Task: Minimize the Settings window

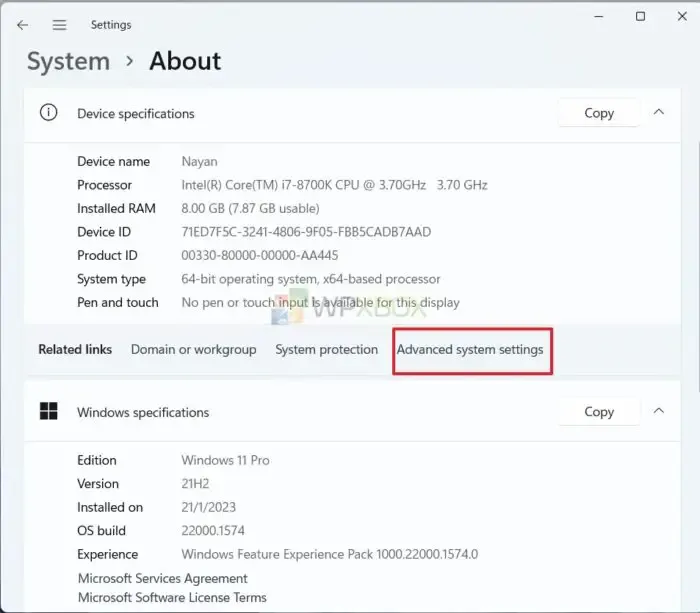Action: [x=599, y=17]
